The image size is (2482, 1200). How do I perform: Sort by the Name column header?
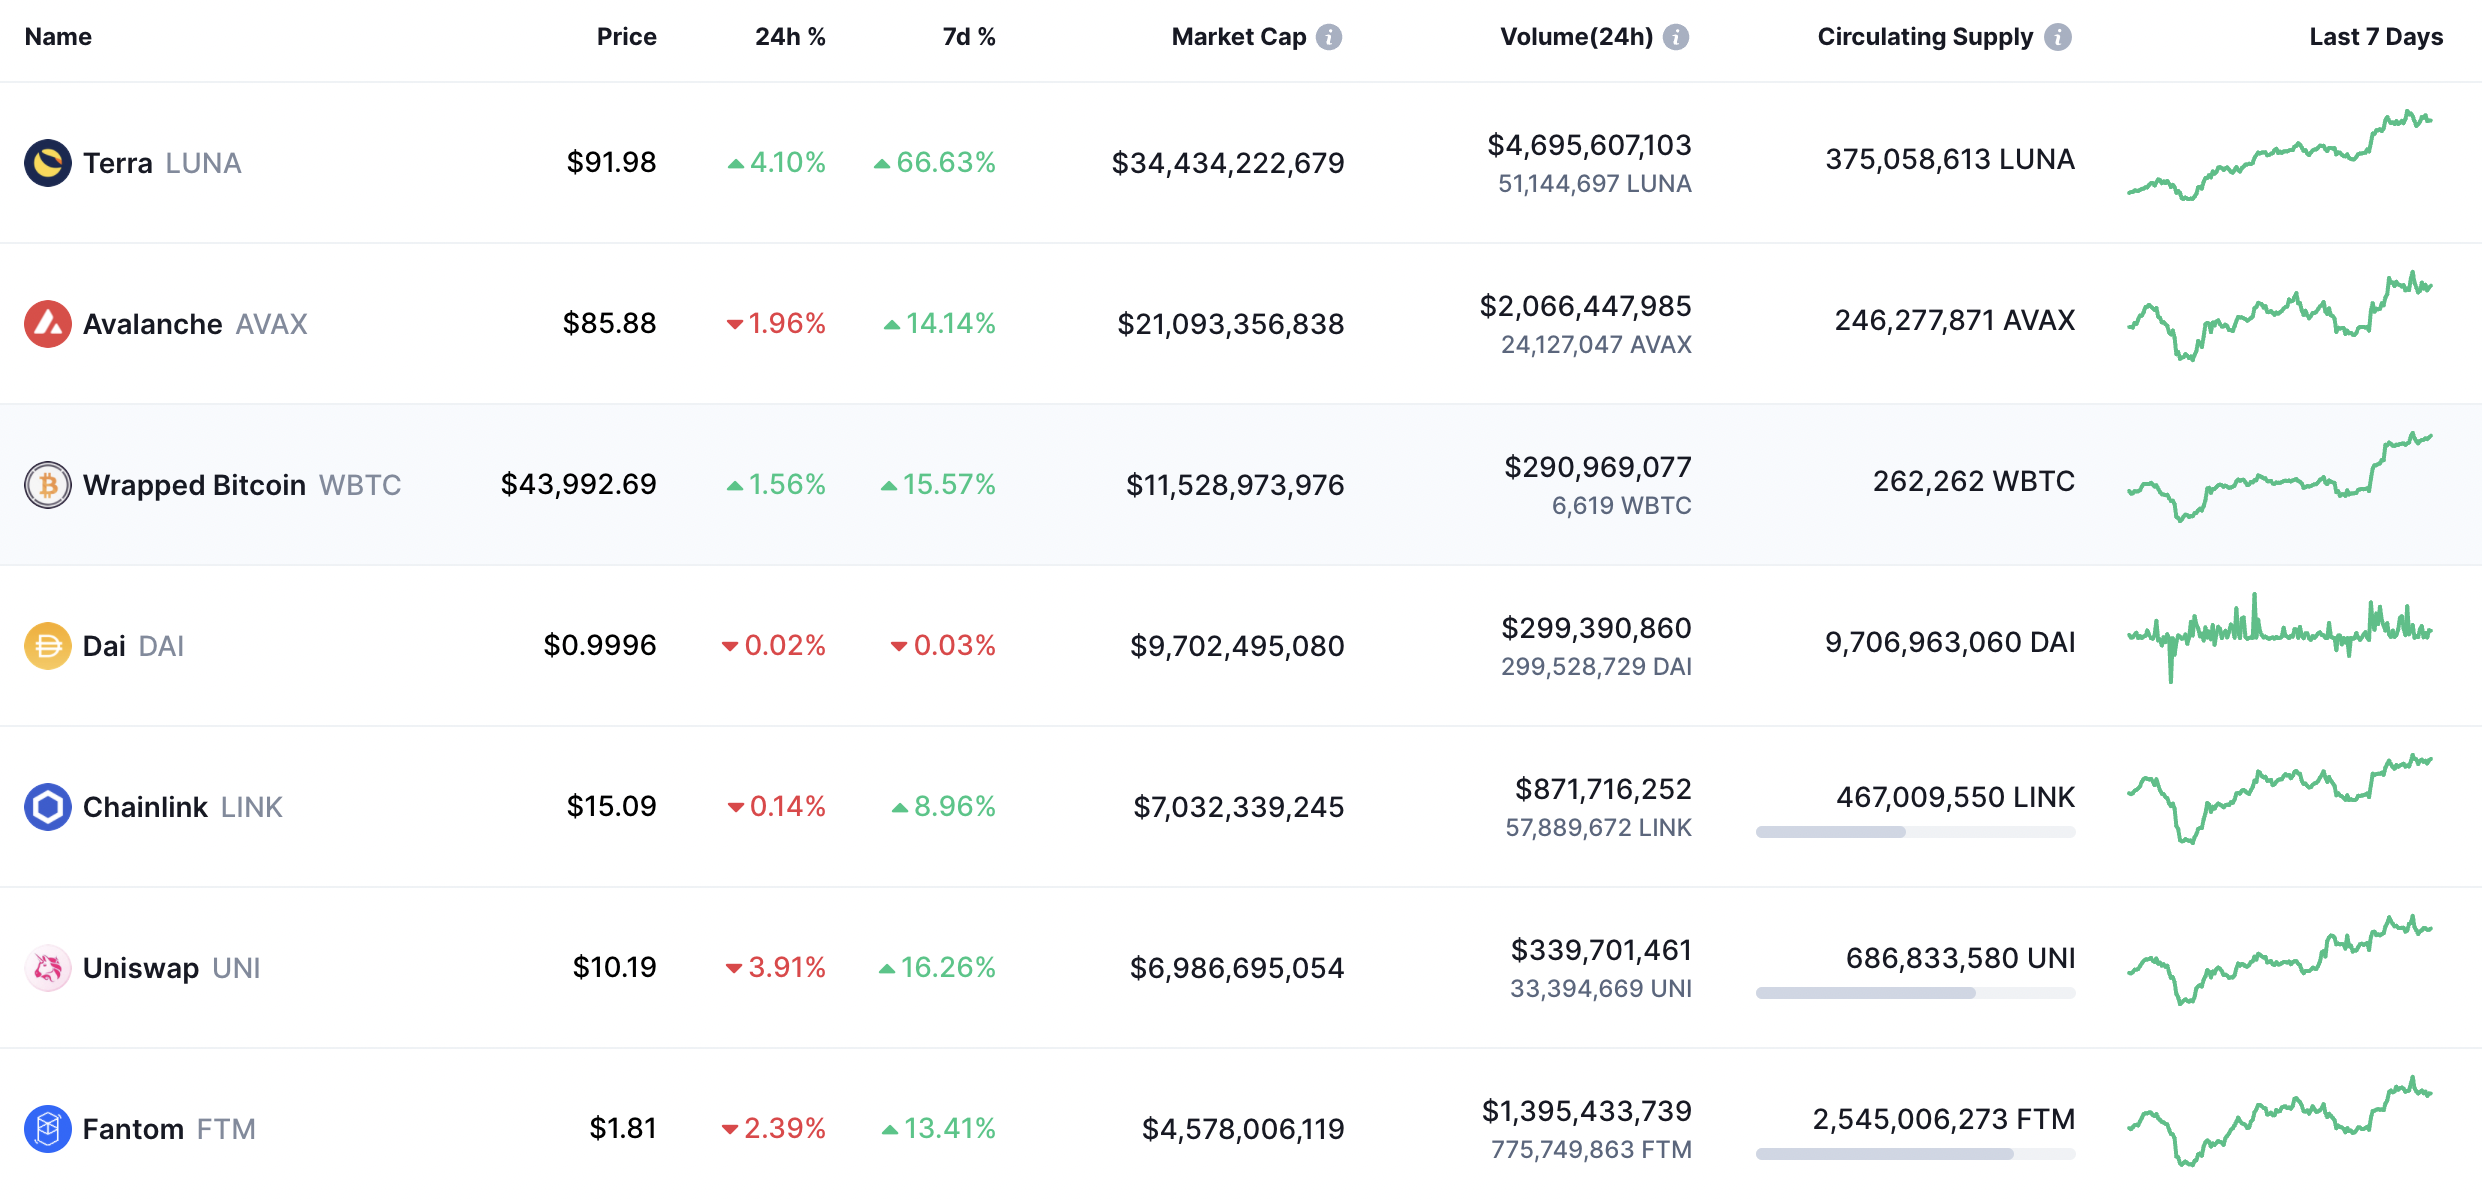click(x=58, y=37)
